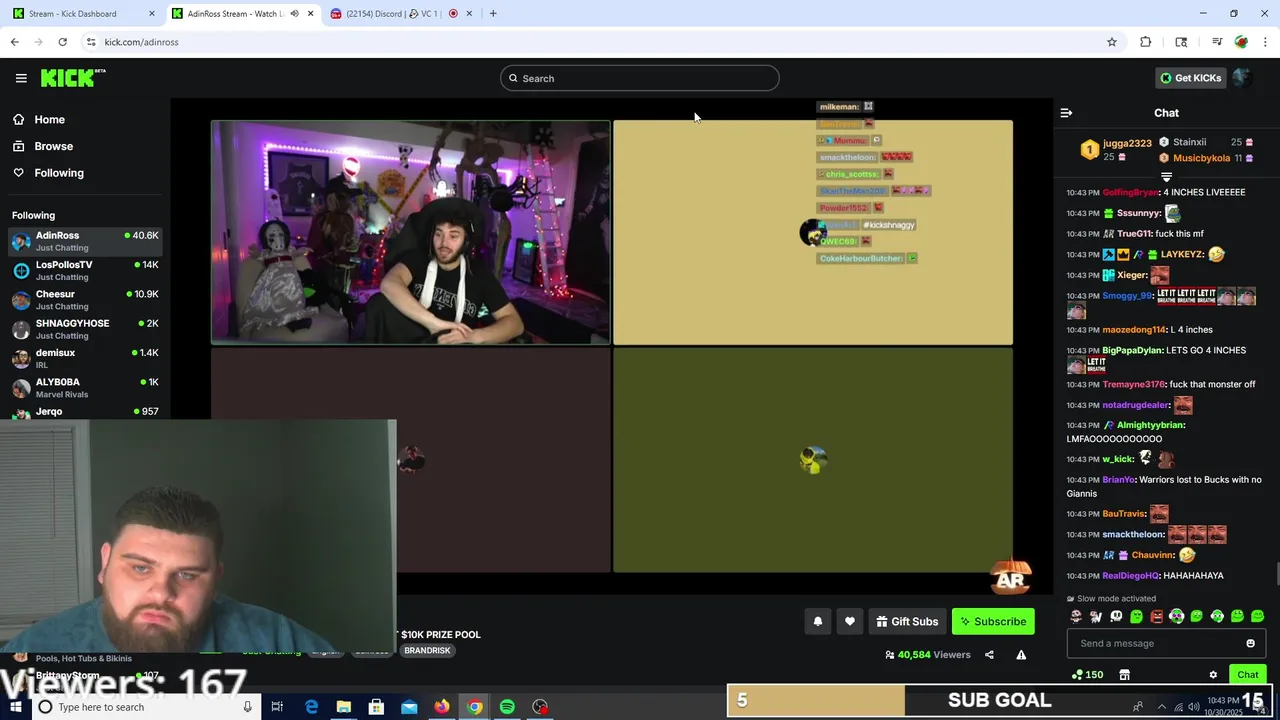The height and width of the screenshot is (720, 1280).
Task: Open chat settings gear icon
Action: pyautogui.click(x=1213, y=675)
